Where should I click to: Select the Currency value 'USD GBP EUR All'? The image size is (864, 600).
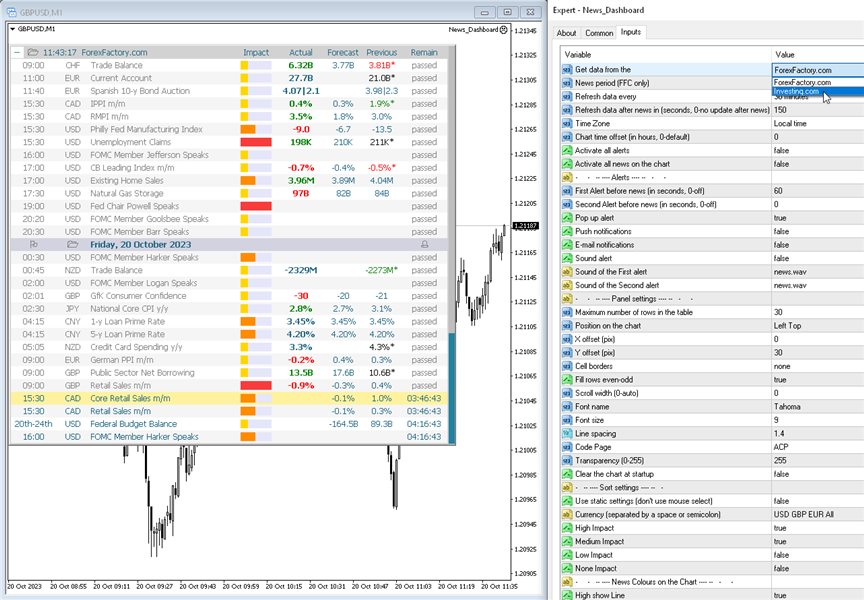pos(803,515)
